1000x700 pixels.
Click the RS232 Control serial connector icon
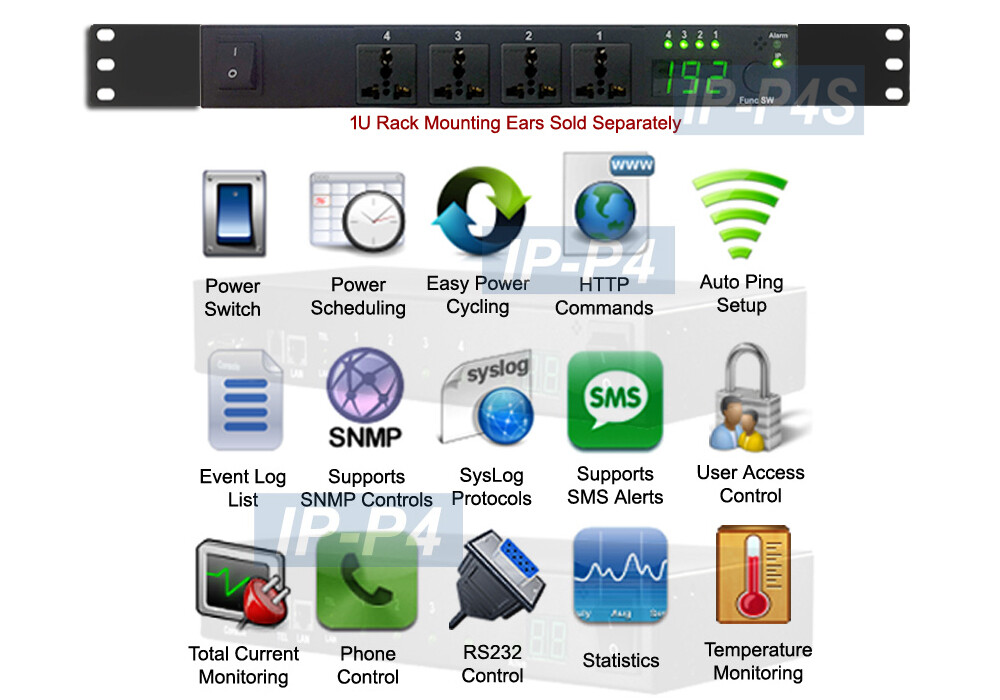pyautogui.click(x=496, y=582)
